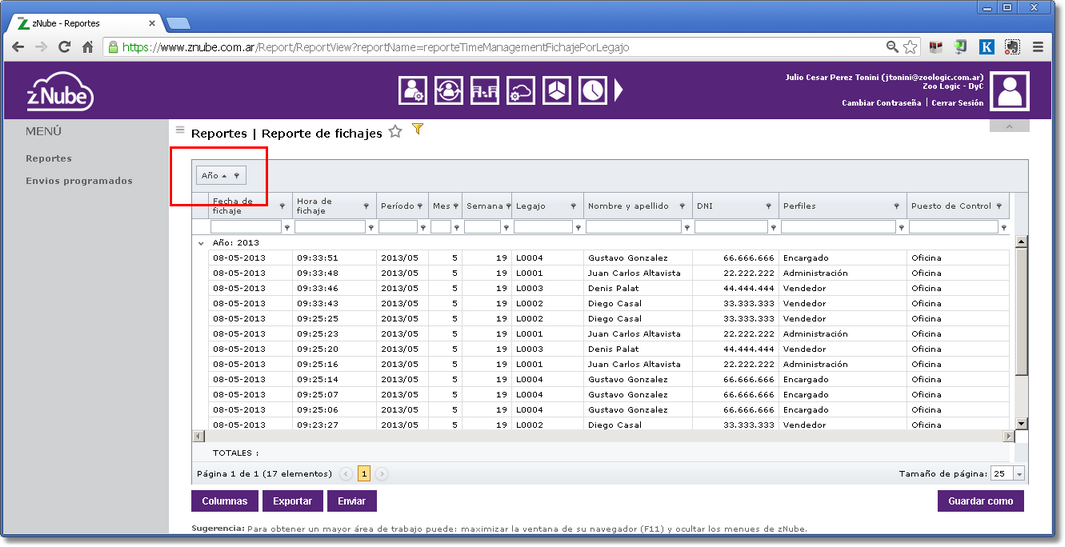Mark report as favorite with star icon
1065x547 pixels.
[x=395, y=131]
